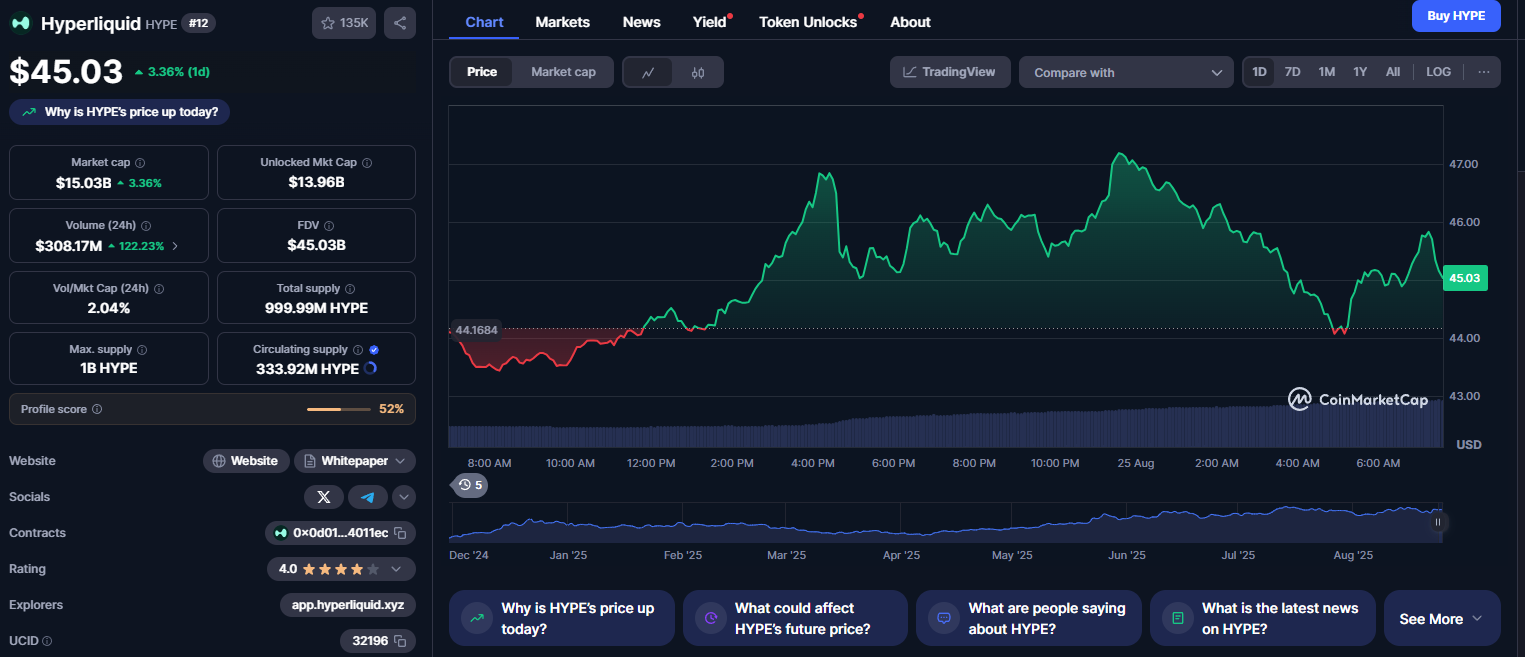Open the Telegram social link
Screen dimensions: 1525x657
(x=368, y=497)
